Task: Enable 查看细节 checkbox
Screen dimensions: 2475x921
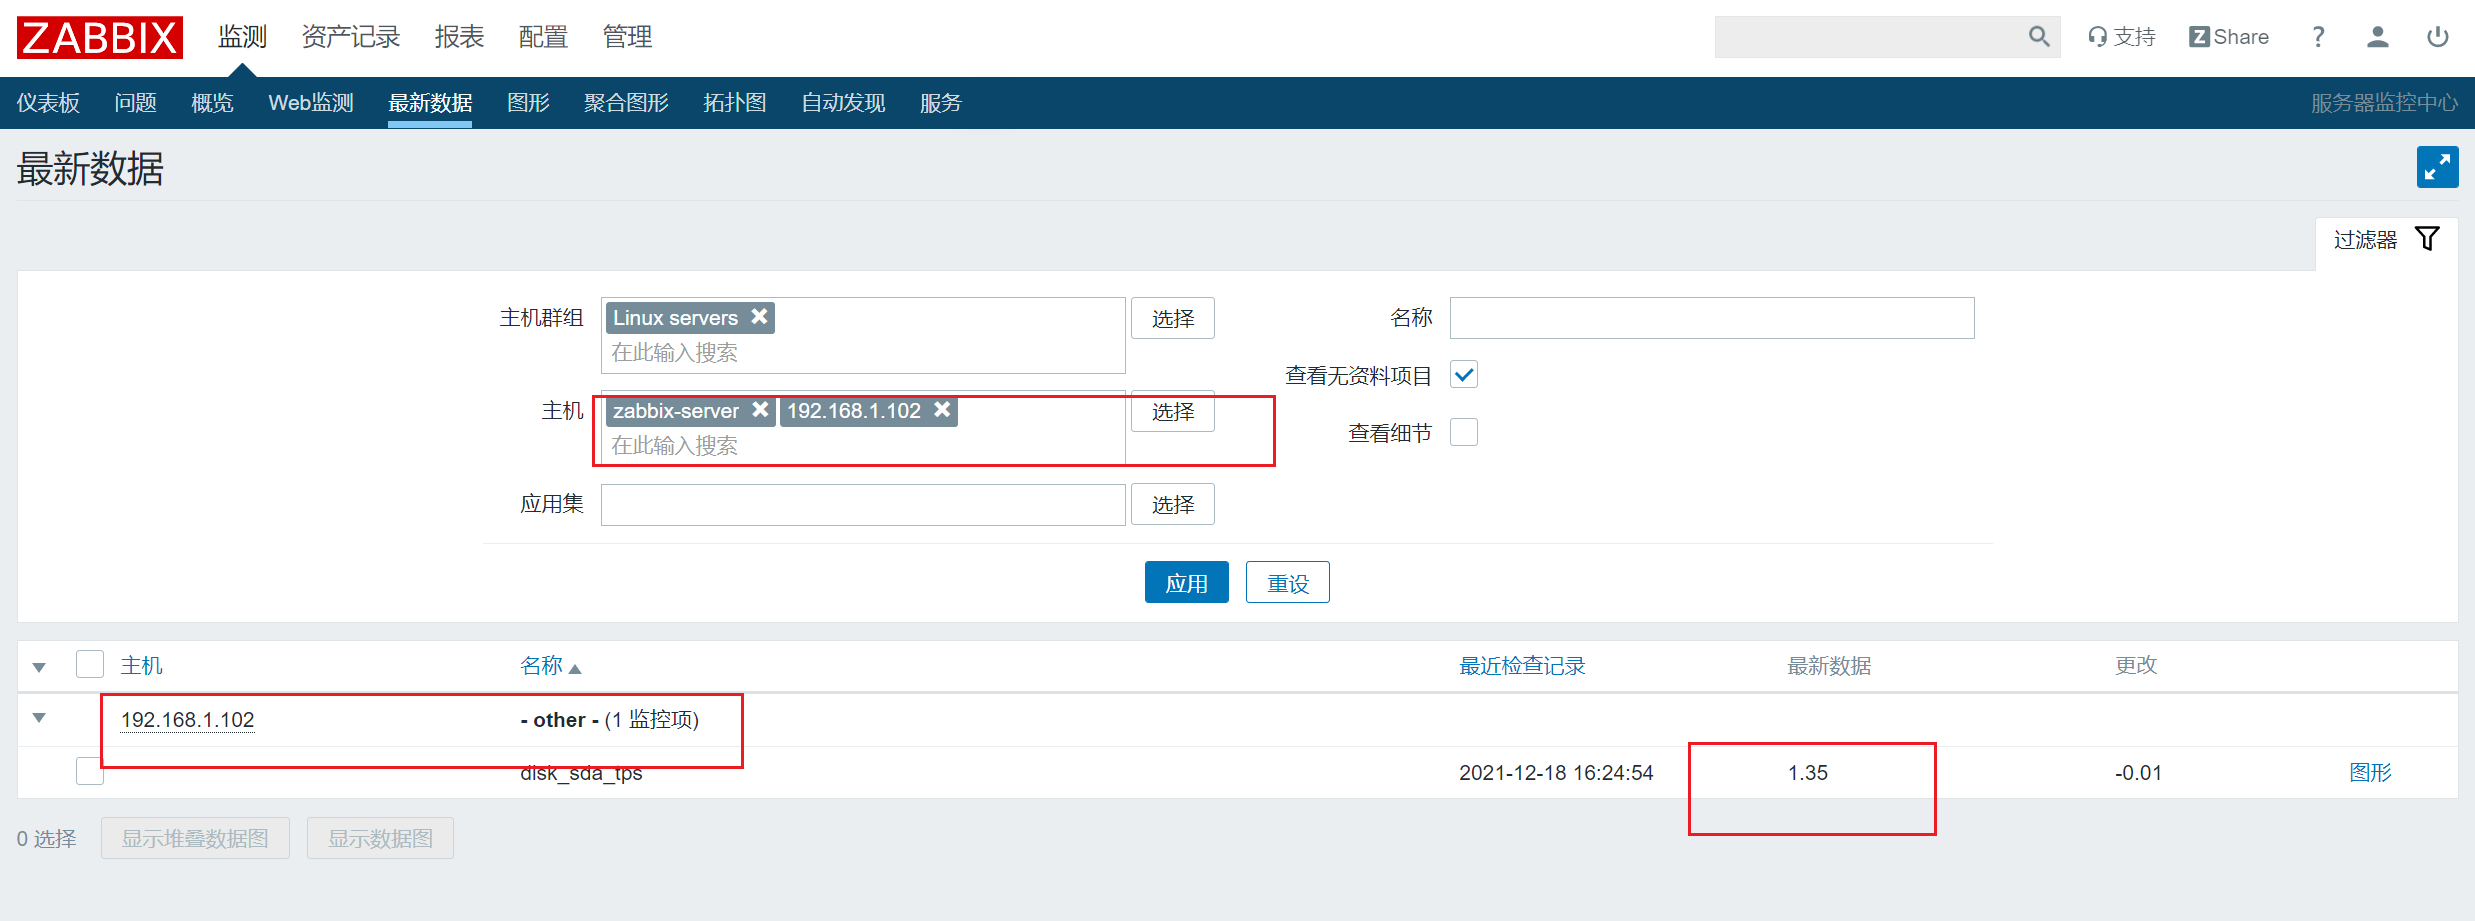Action: pyautogui.click(x=1463, y=432)
